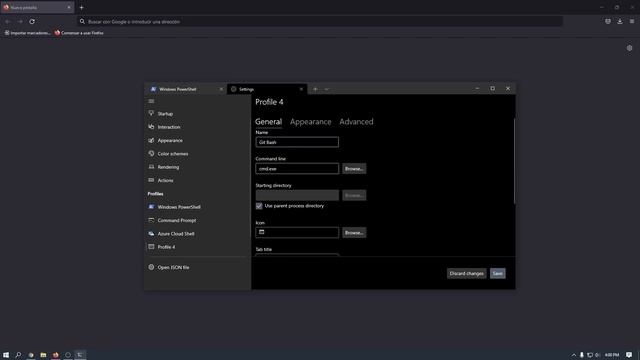640x360 pixels.
Task: Click the Command line field with cmd.exe
Action: pyautogui.click(x=297, y=169)
